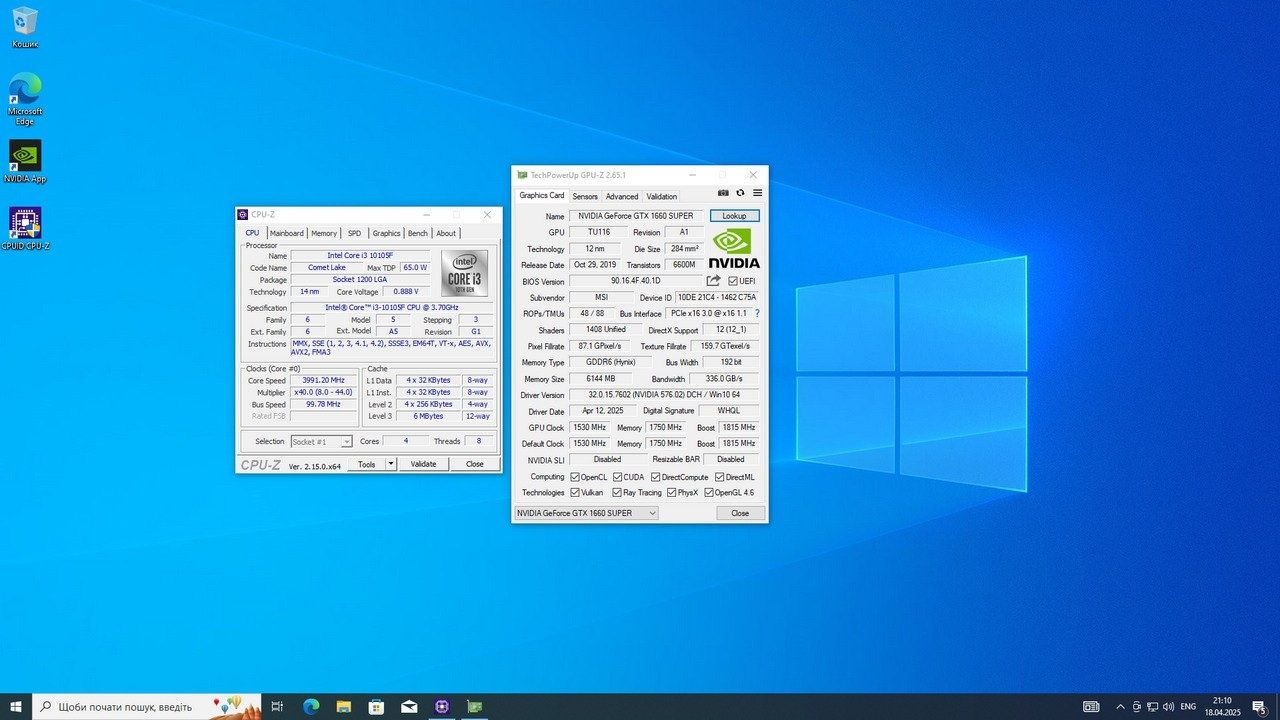Toggle the UEFI checkbox
This screenshot has height=720, width=1280.
tap(732, 281)
